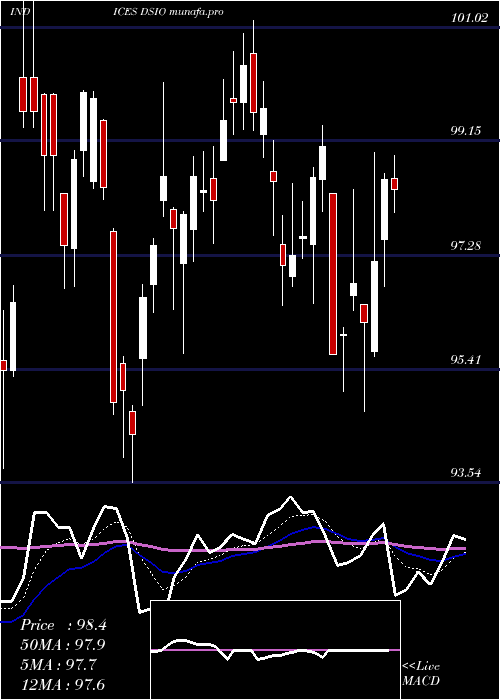Click the 50MA : 97.9 readout

coord(62,645)
